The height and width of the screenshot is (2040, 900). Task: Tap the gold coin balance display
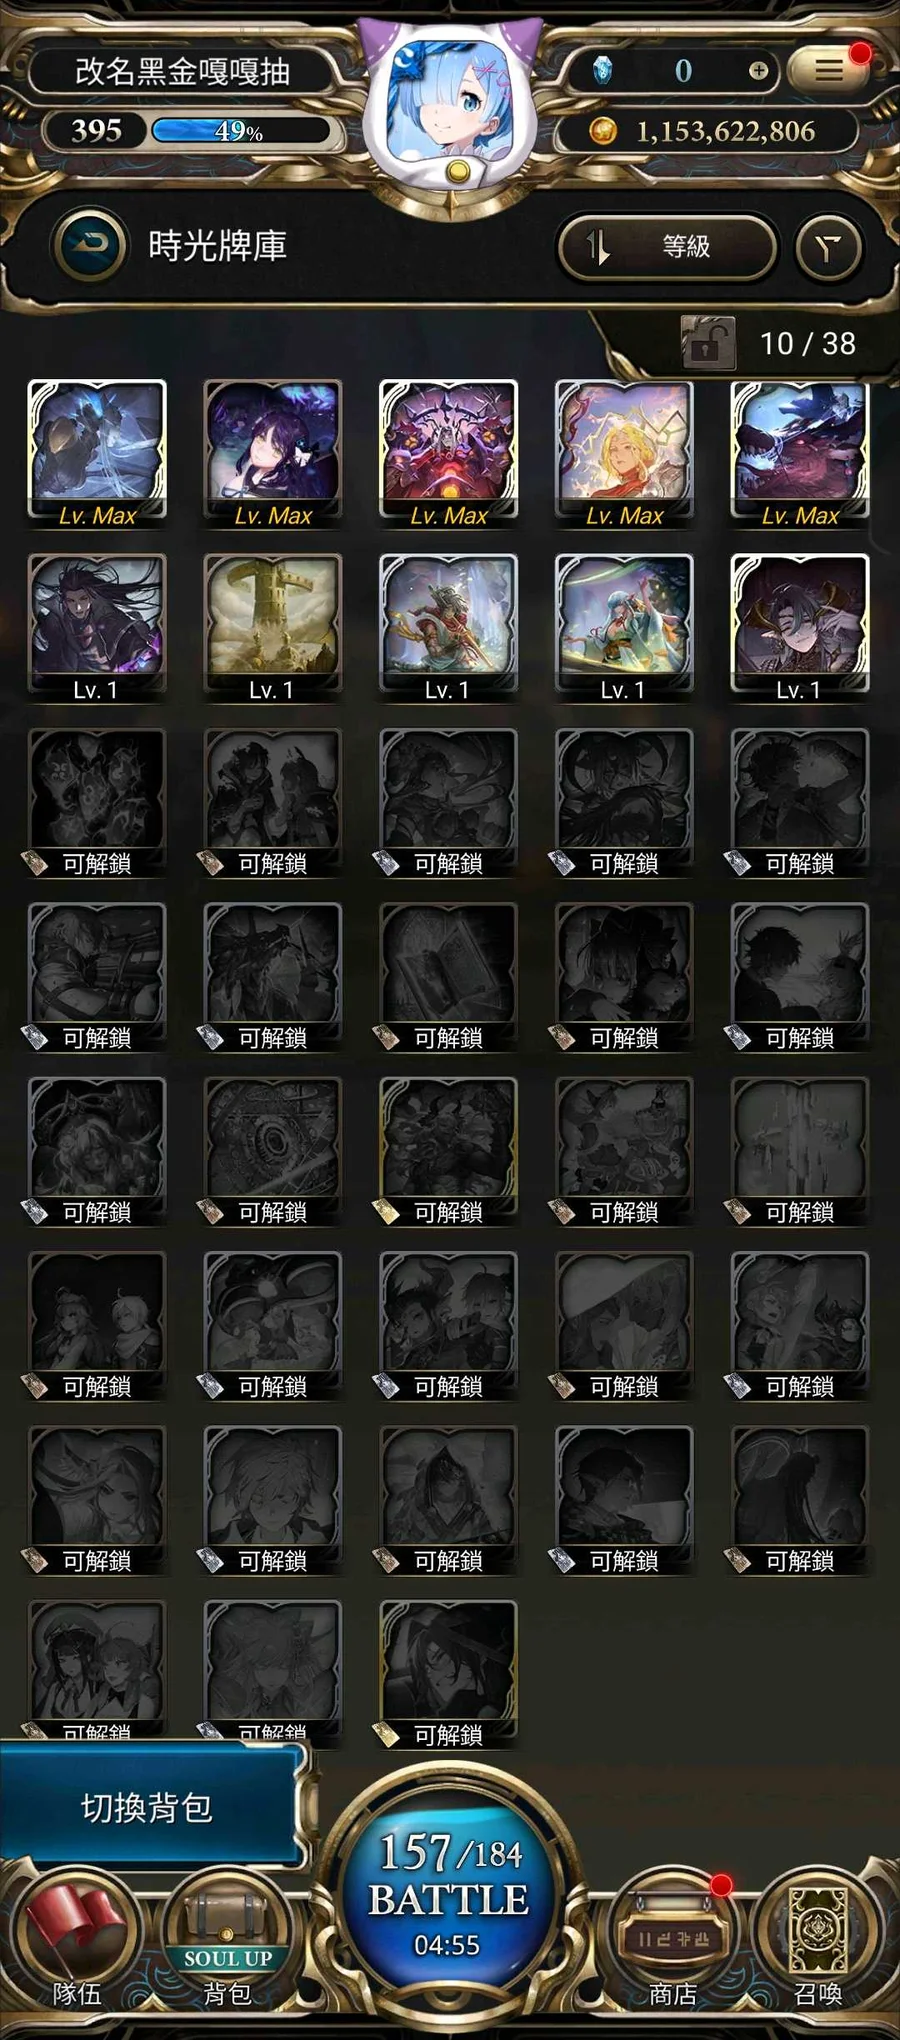[708, 131]
